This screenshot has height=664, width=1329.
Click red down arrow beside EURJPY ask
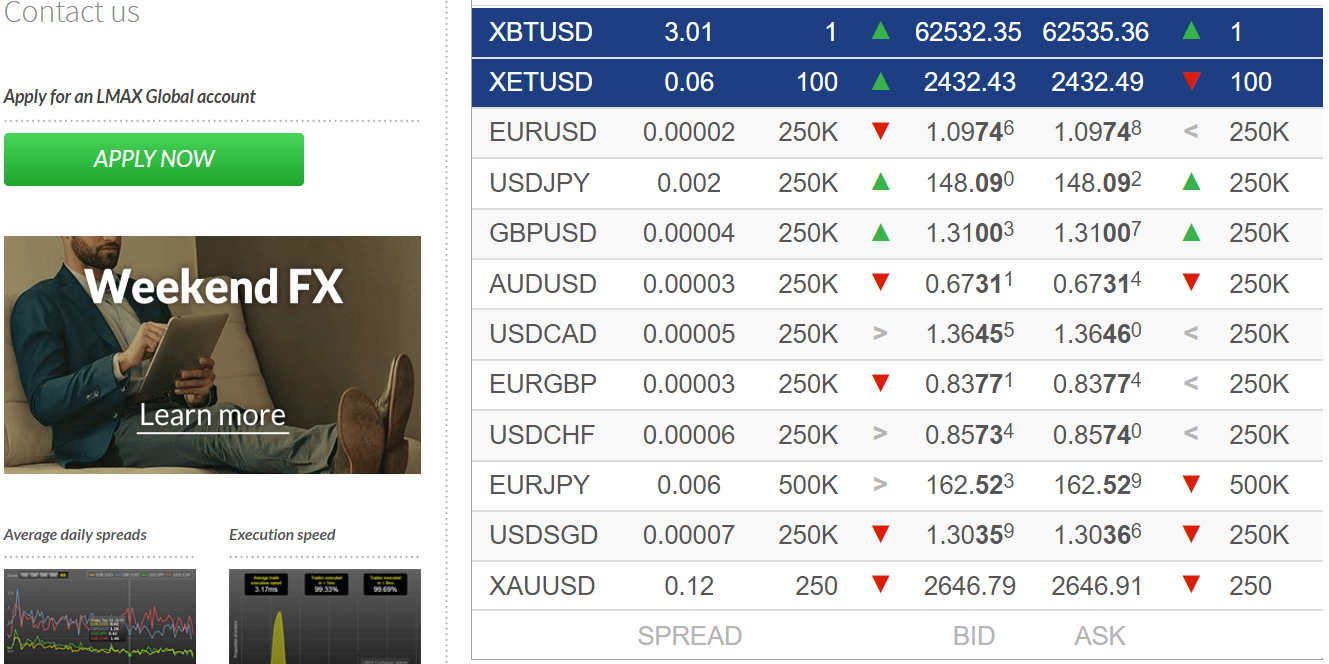[1191, 485]
